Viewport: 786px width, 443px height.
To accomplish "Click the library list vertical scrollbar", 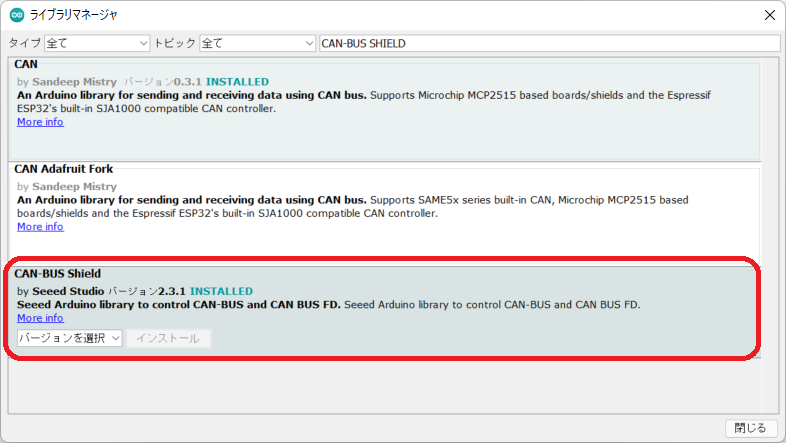I will [769, 236].
